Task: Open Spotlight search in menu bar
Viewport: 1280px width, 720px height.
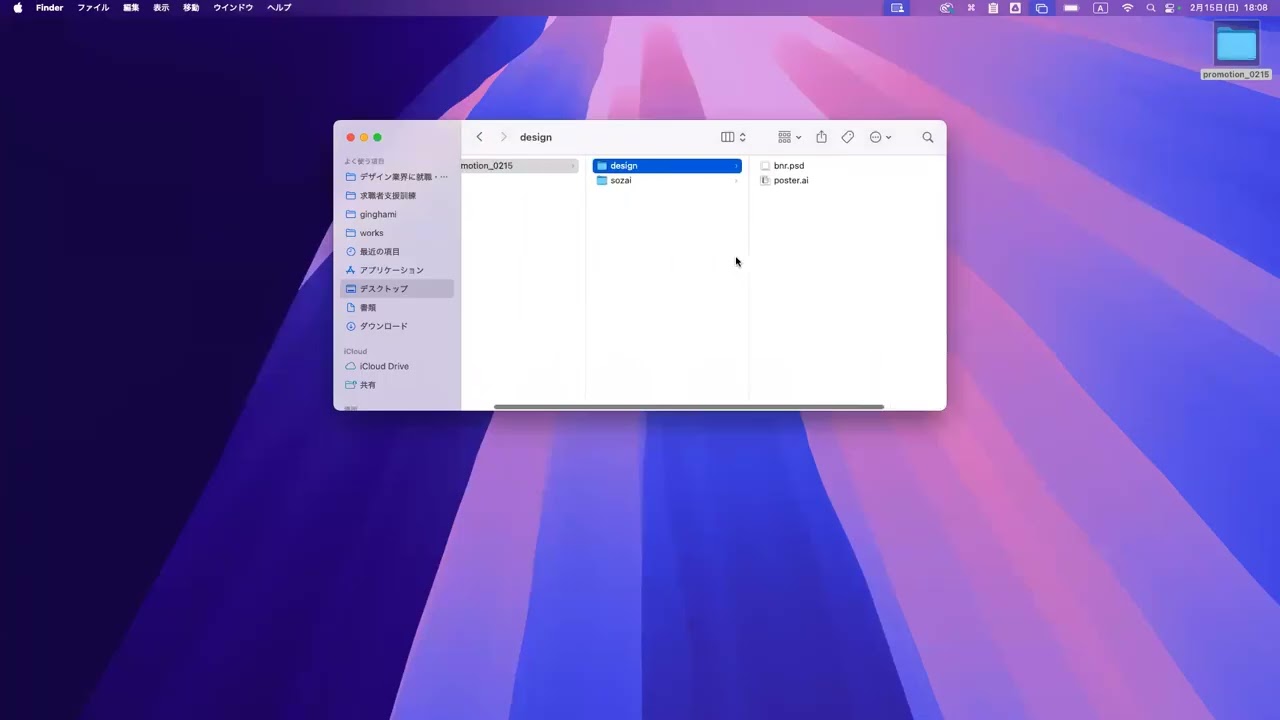Action: (x=1151, y=8)
